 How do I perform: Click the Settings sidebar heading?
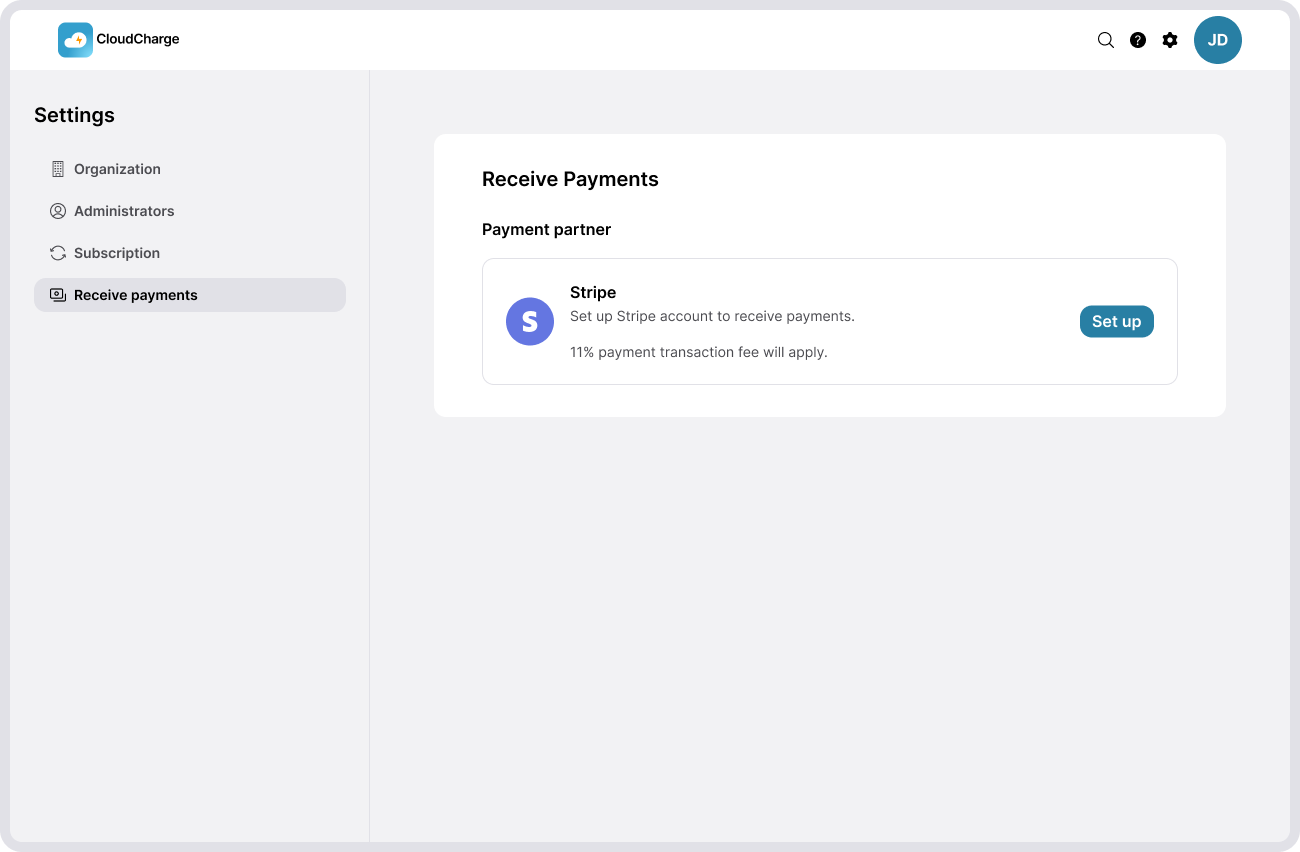coord(74,115)
